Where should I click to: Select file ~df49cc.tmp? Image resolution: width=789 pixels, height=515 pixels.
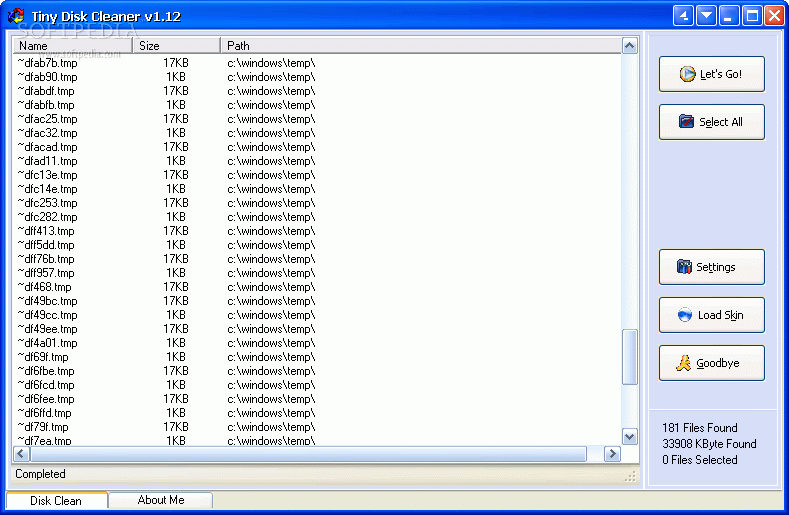pos(48,315)
